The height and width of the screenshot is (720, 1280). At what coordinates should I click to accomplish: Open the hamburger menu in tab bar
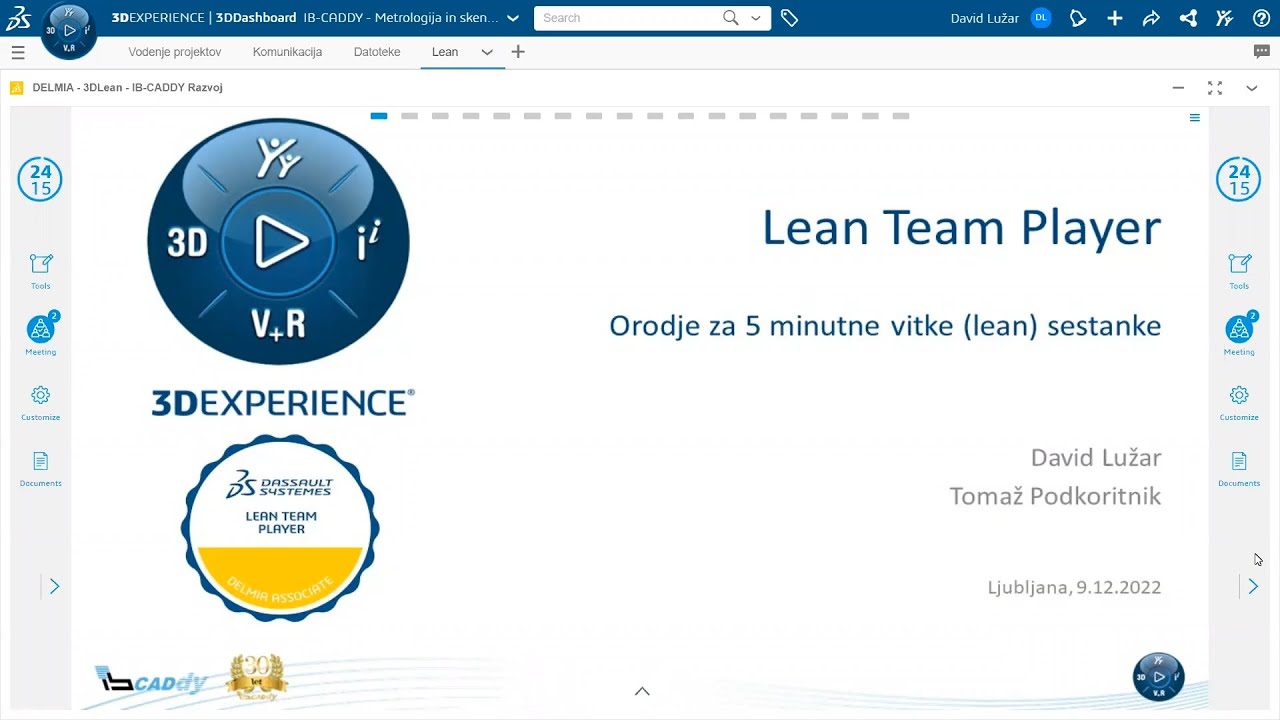point(18,52)
